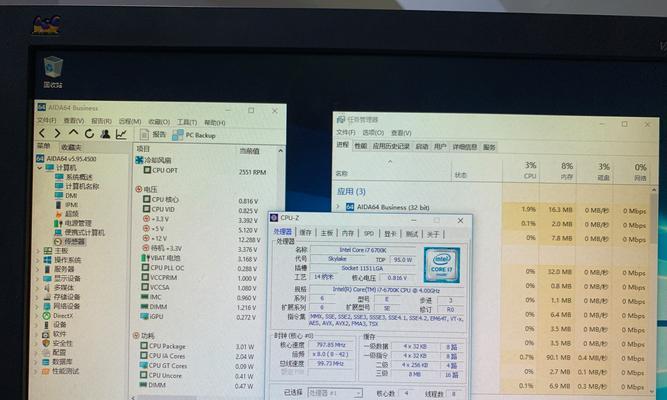Expand the 网络设备 node
Viewport: 667px width, 400px height.
(x=38, y=306)
